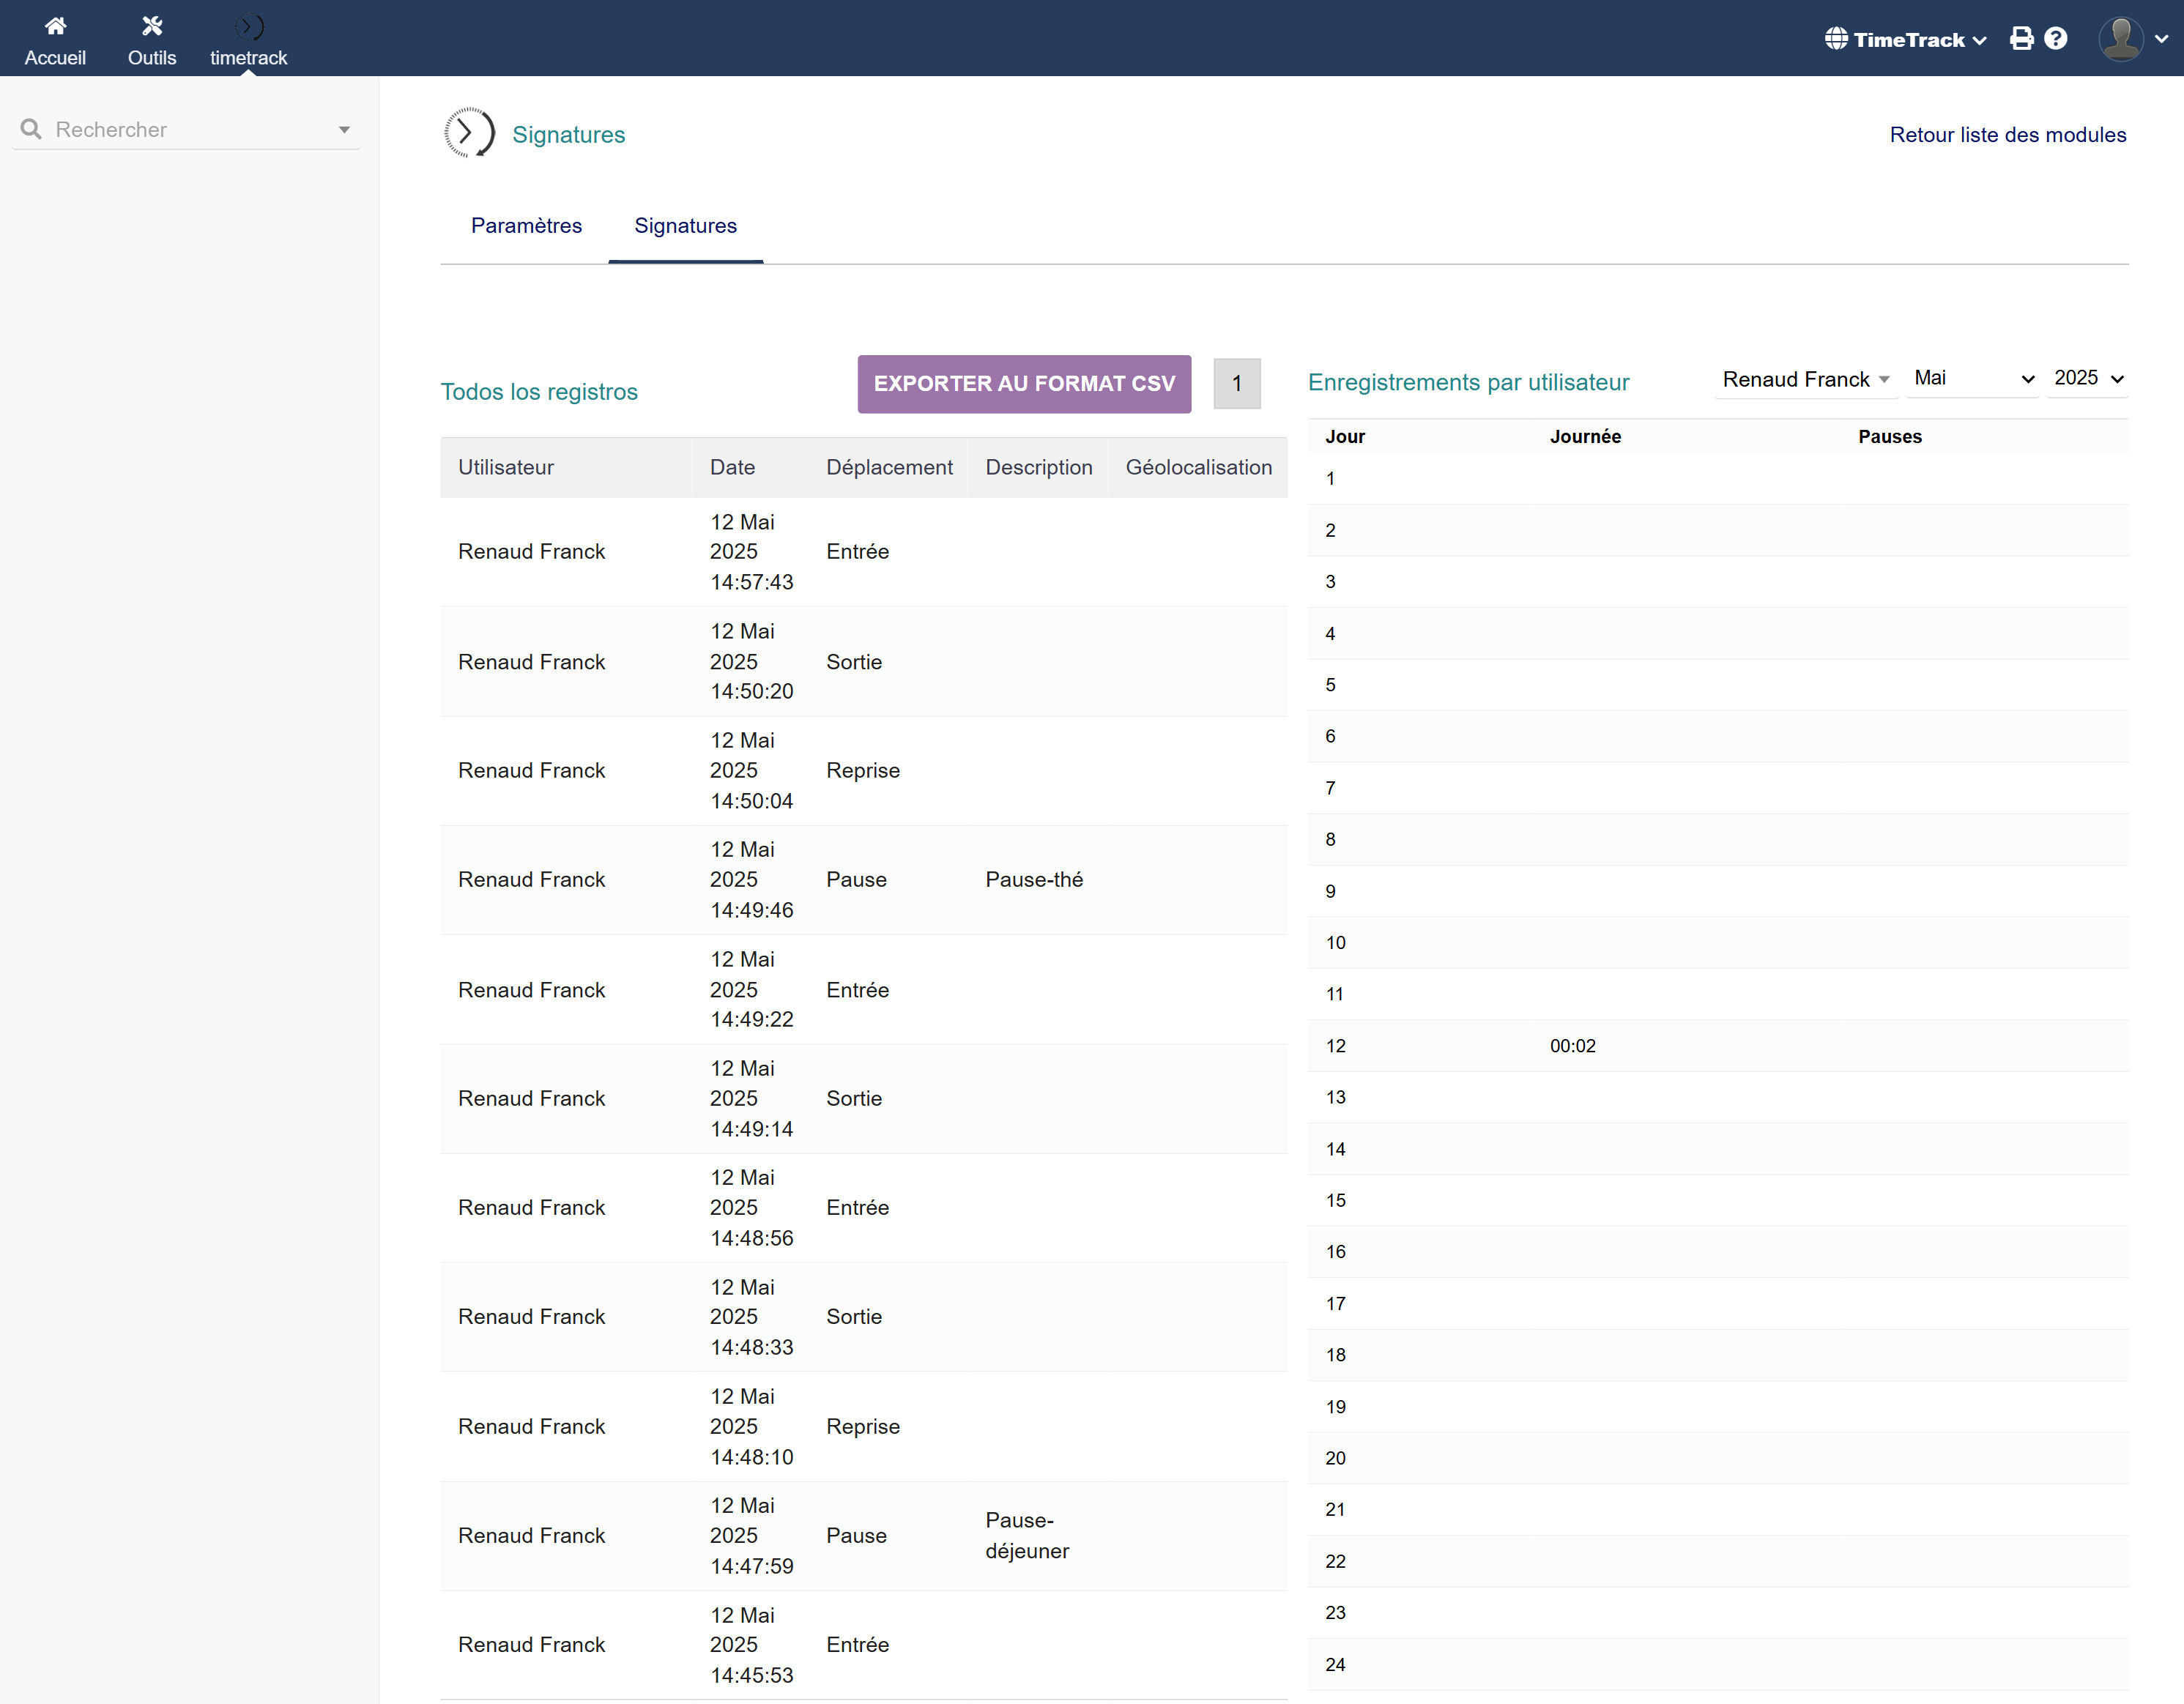Click pagination page 1 button
2184x1704 pixels.
coord(1236,384)
